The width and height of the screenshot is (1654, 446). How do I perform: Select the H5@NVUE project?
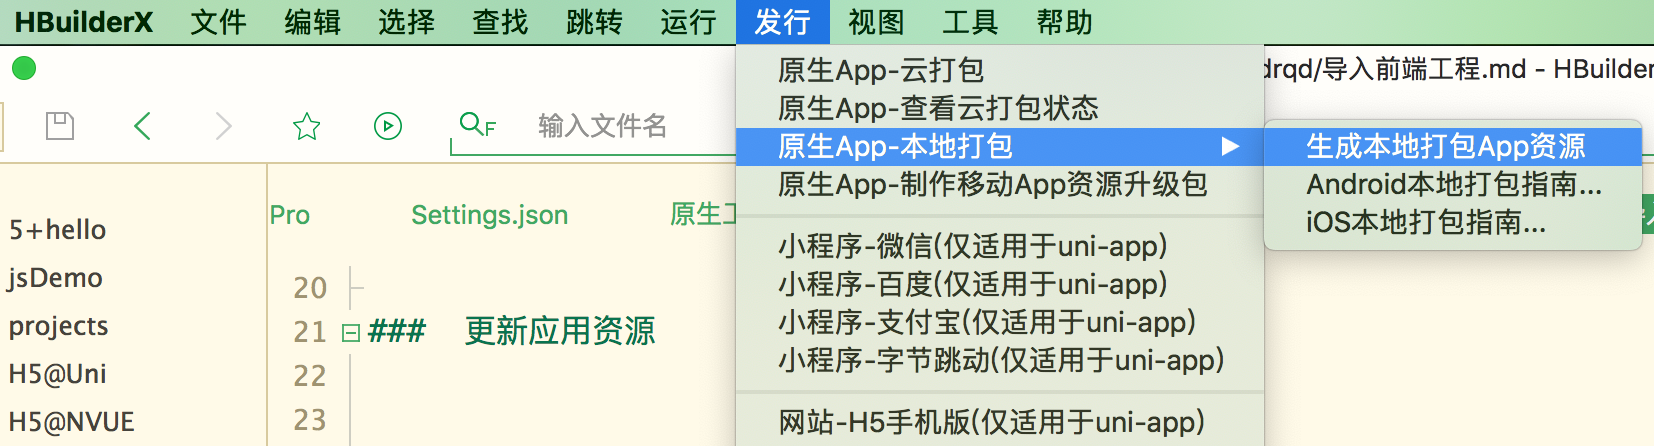pos(71,422)
